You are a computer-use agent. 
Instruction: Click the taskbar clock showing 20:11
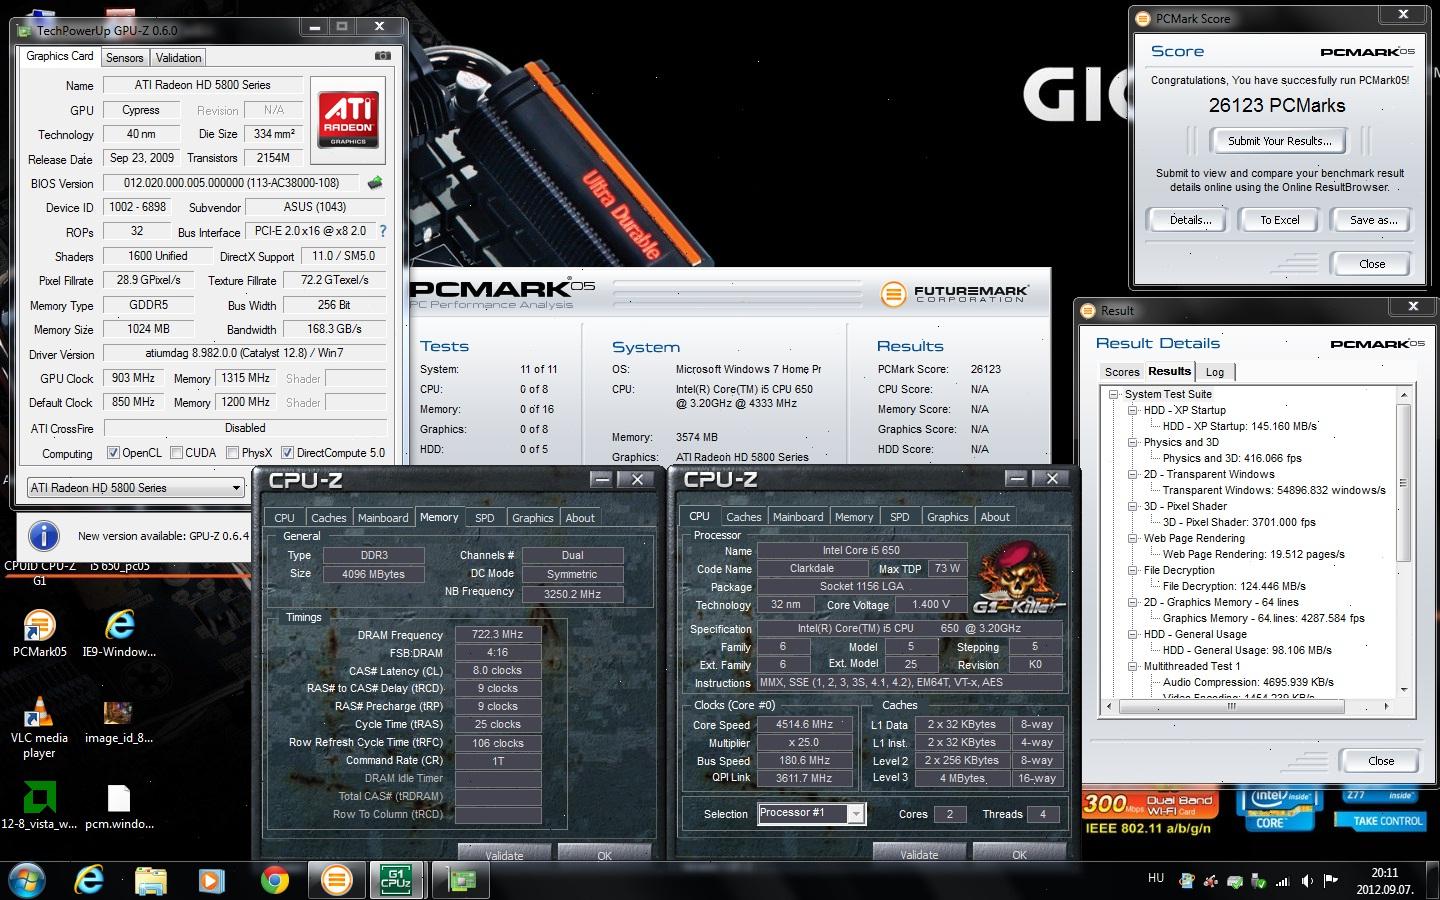[1384, 880]
